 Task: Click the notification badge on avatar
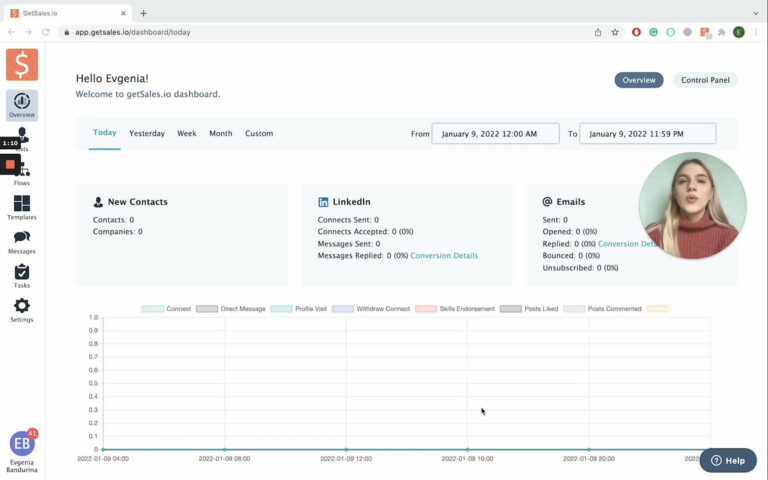[32, 433]
